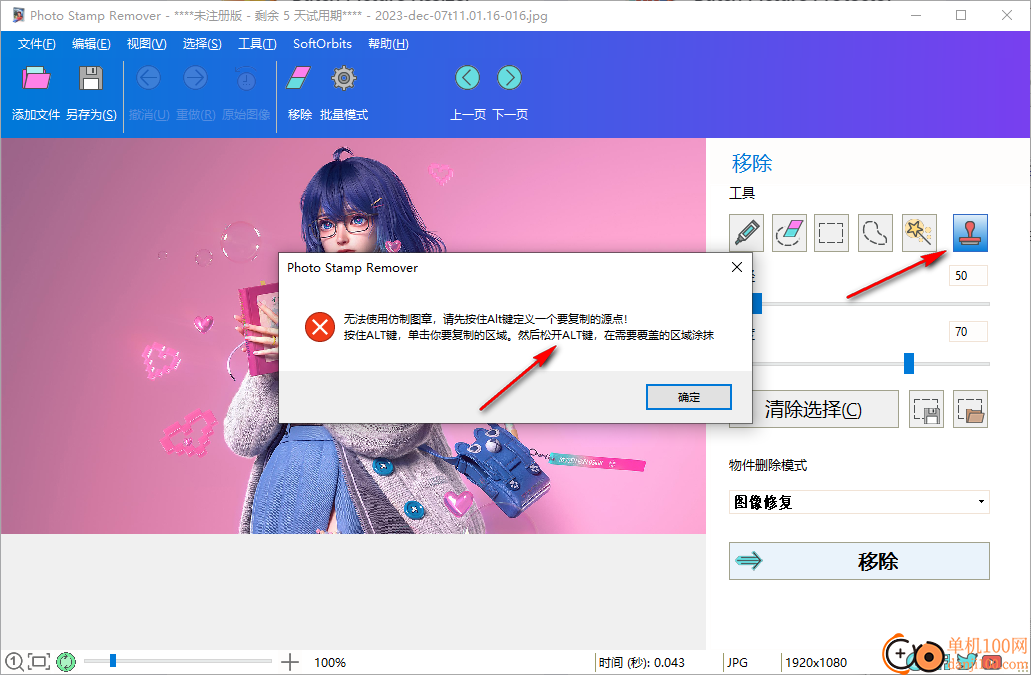Open the 视图(V) menu
This screenshot has height=675, width=1031.
[146, 43]
